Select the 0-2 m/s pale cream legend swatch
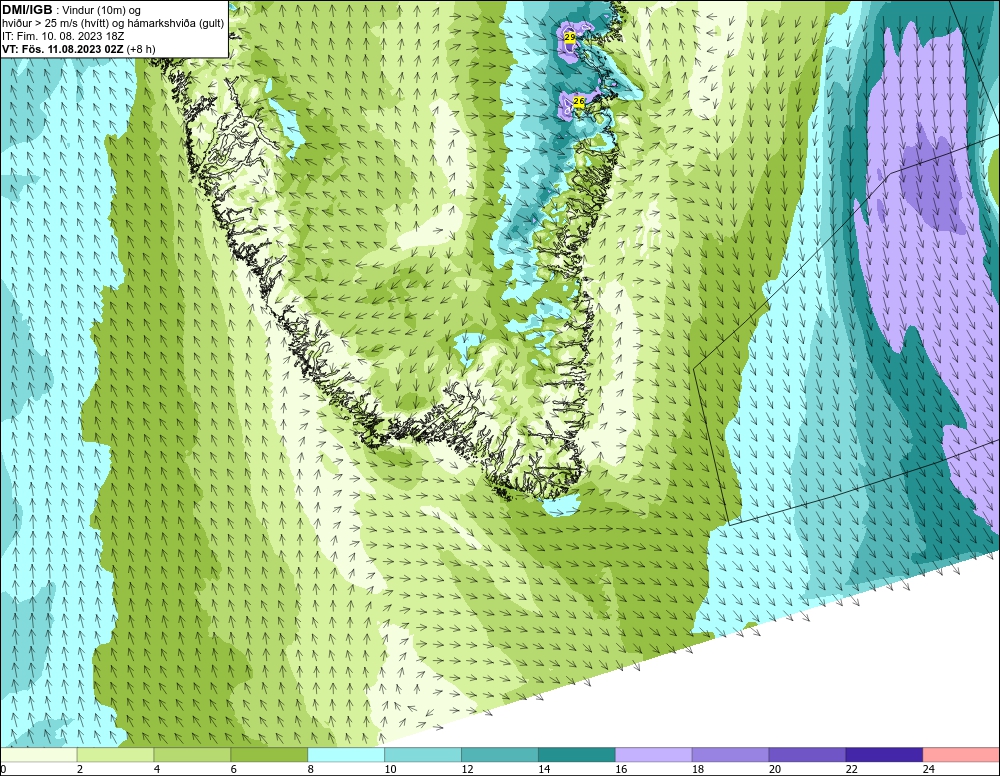Image resolution: width=1000 pixels, height=776 pixels. [x=39, y=755]
